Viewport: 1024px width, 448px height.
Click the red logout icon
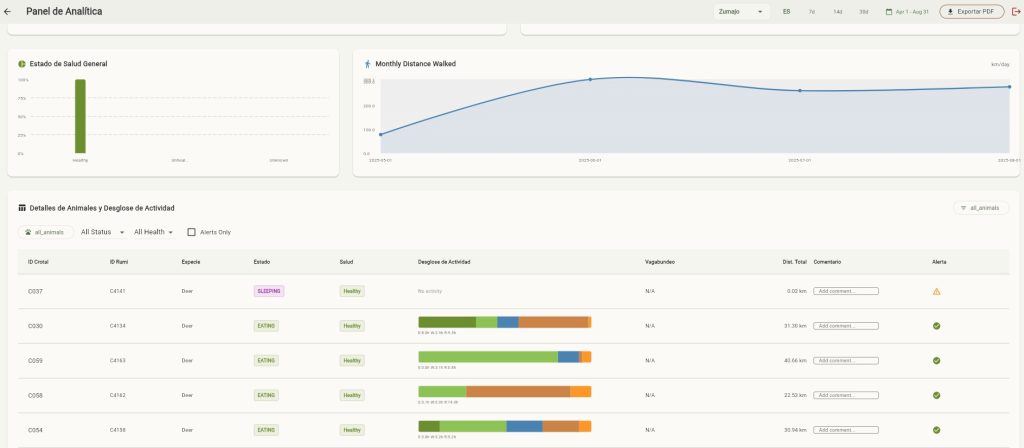(1016, 12)
